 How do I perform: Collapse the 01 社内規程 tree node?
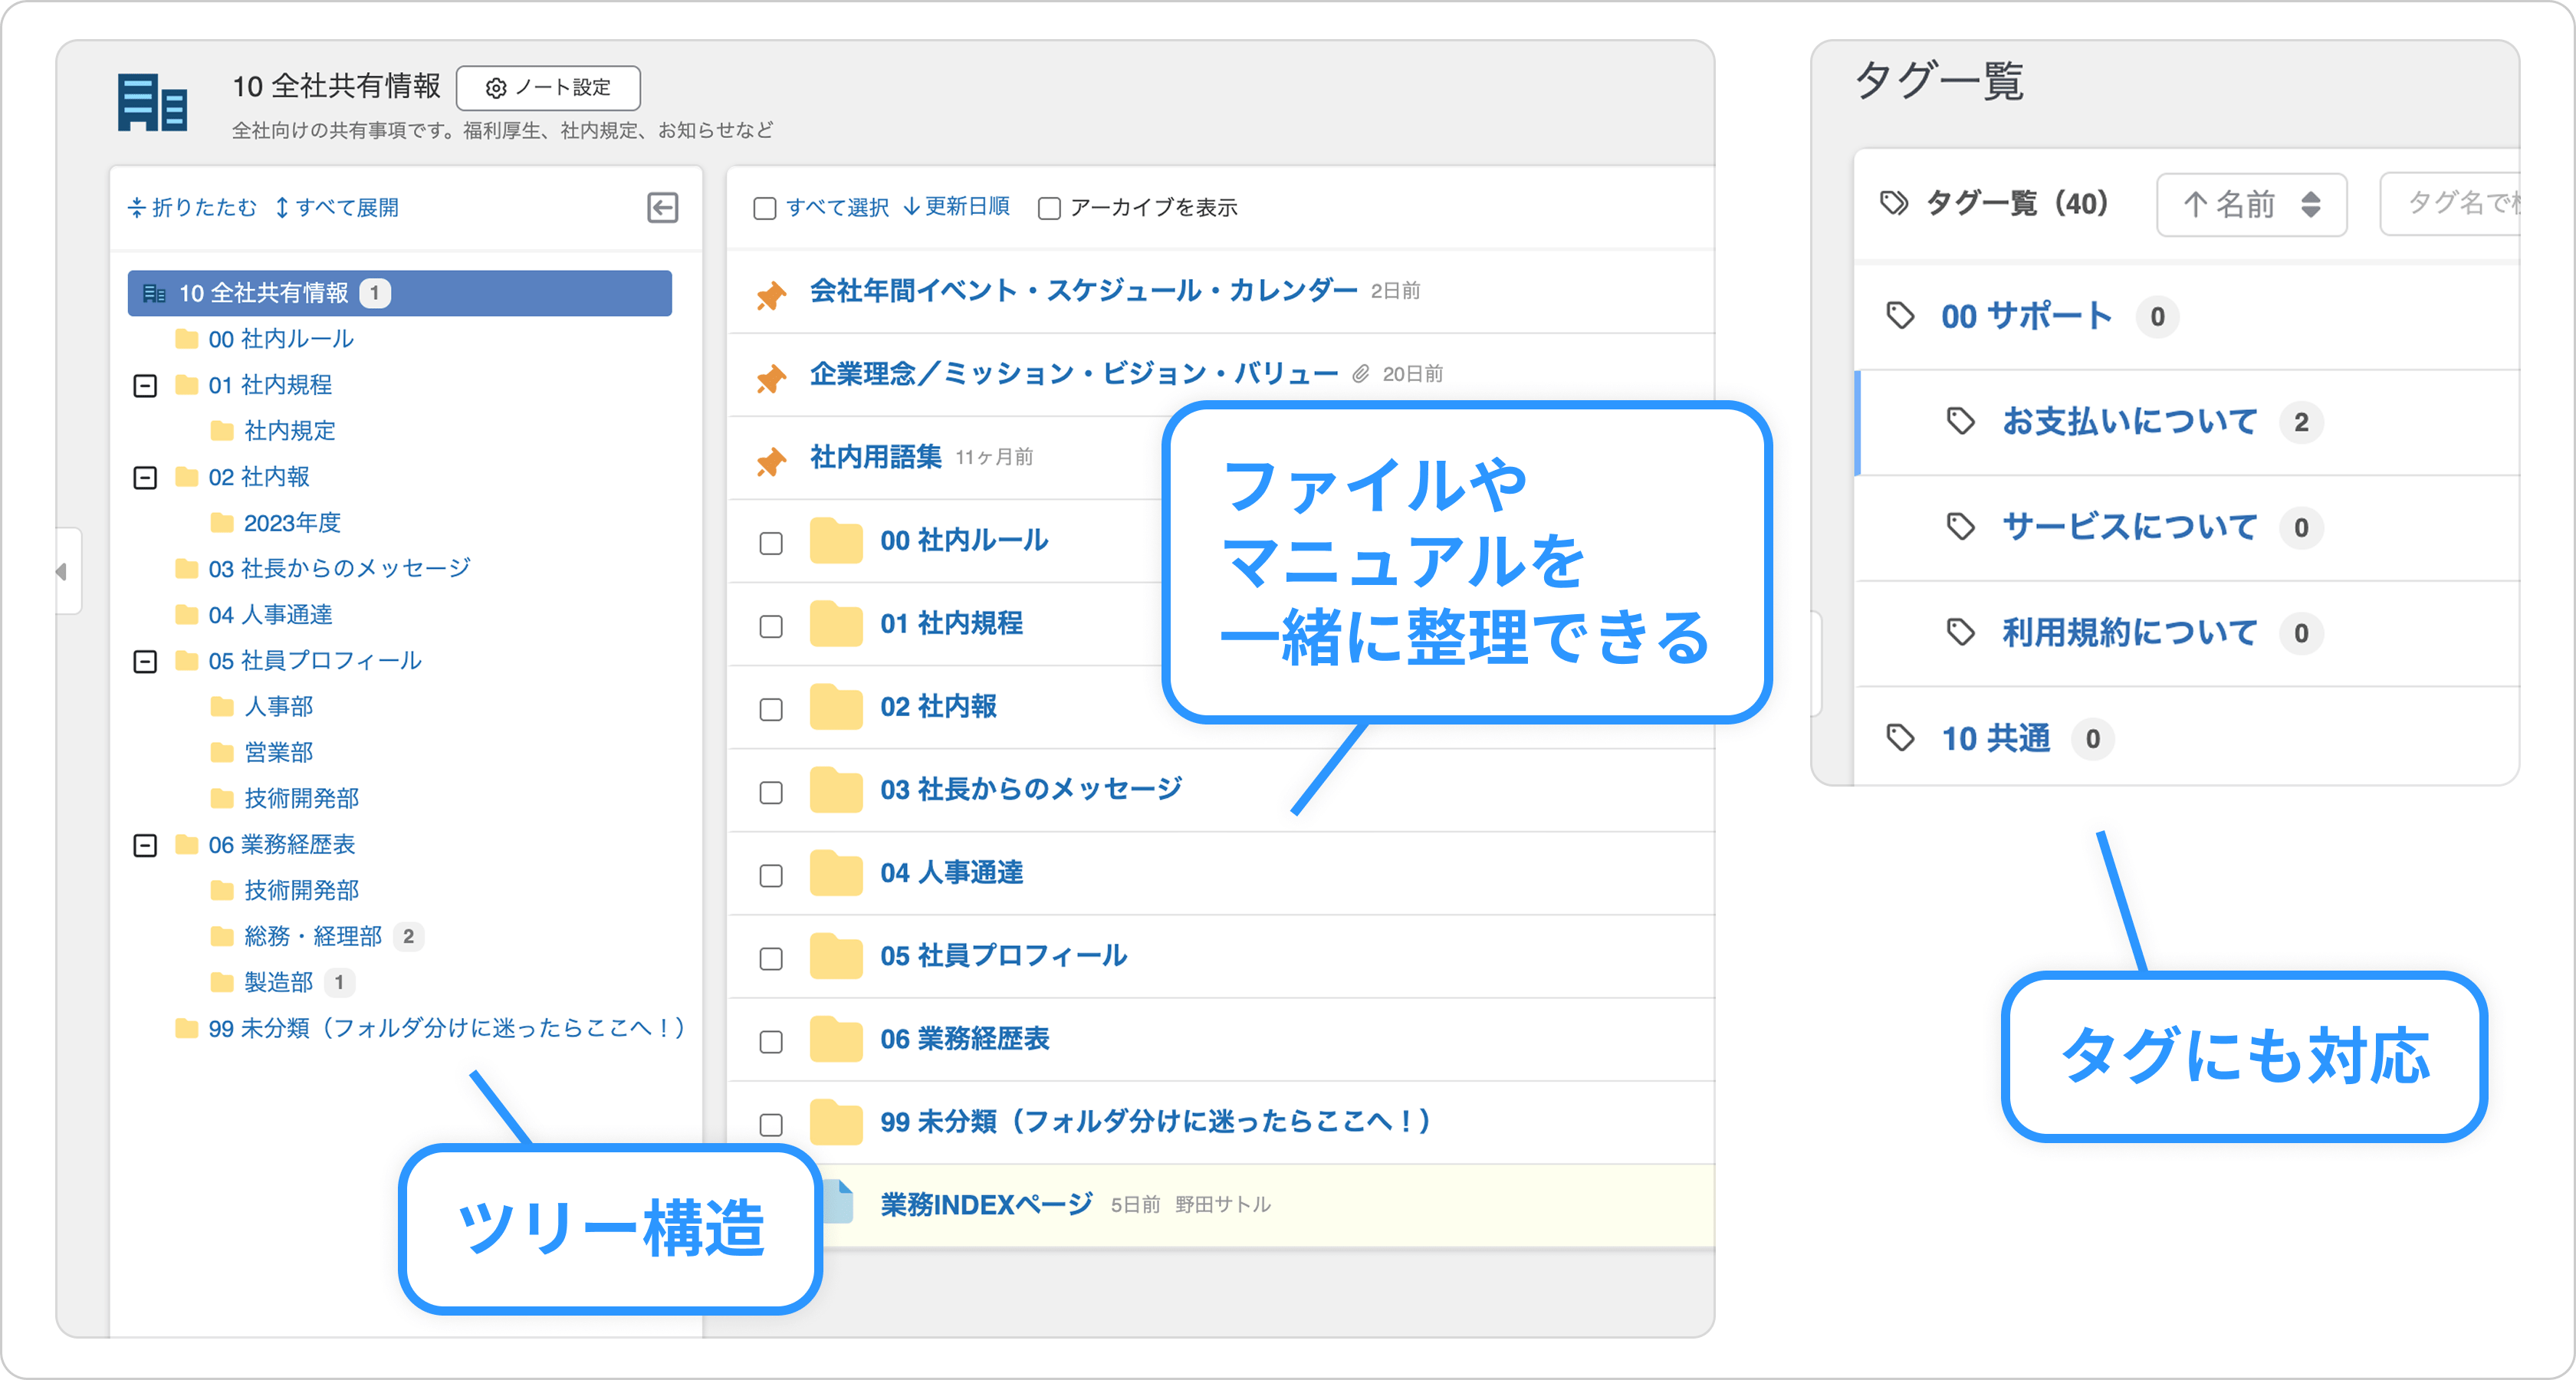pyautogui.click(x=145, y=386)
